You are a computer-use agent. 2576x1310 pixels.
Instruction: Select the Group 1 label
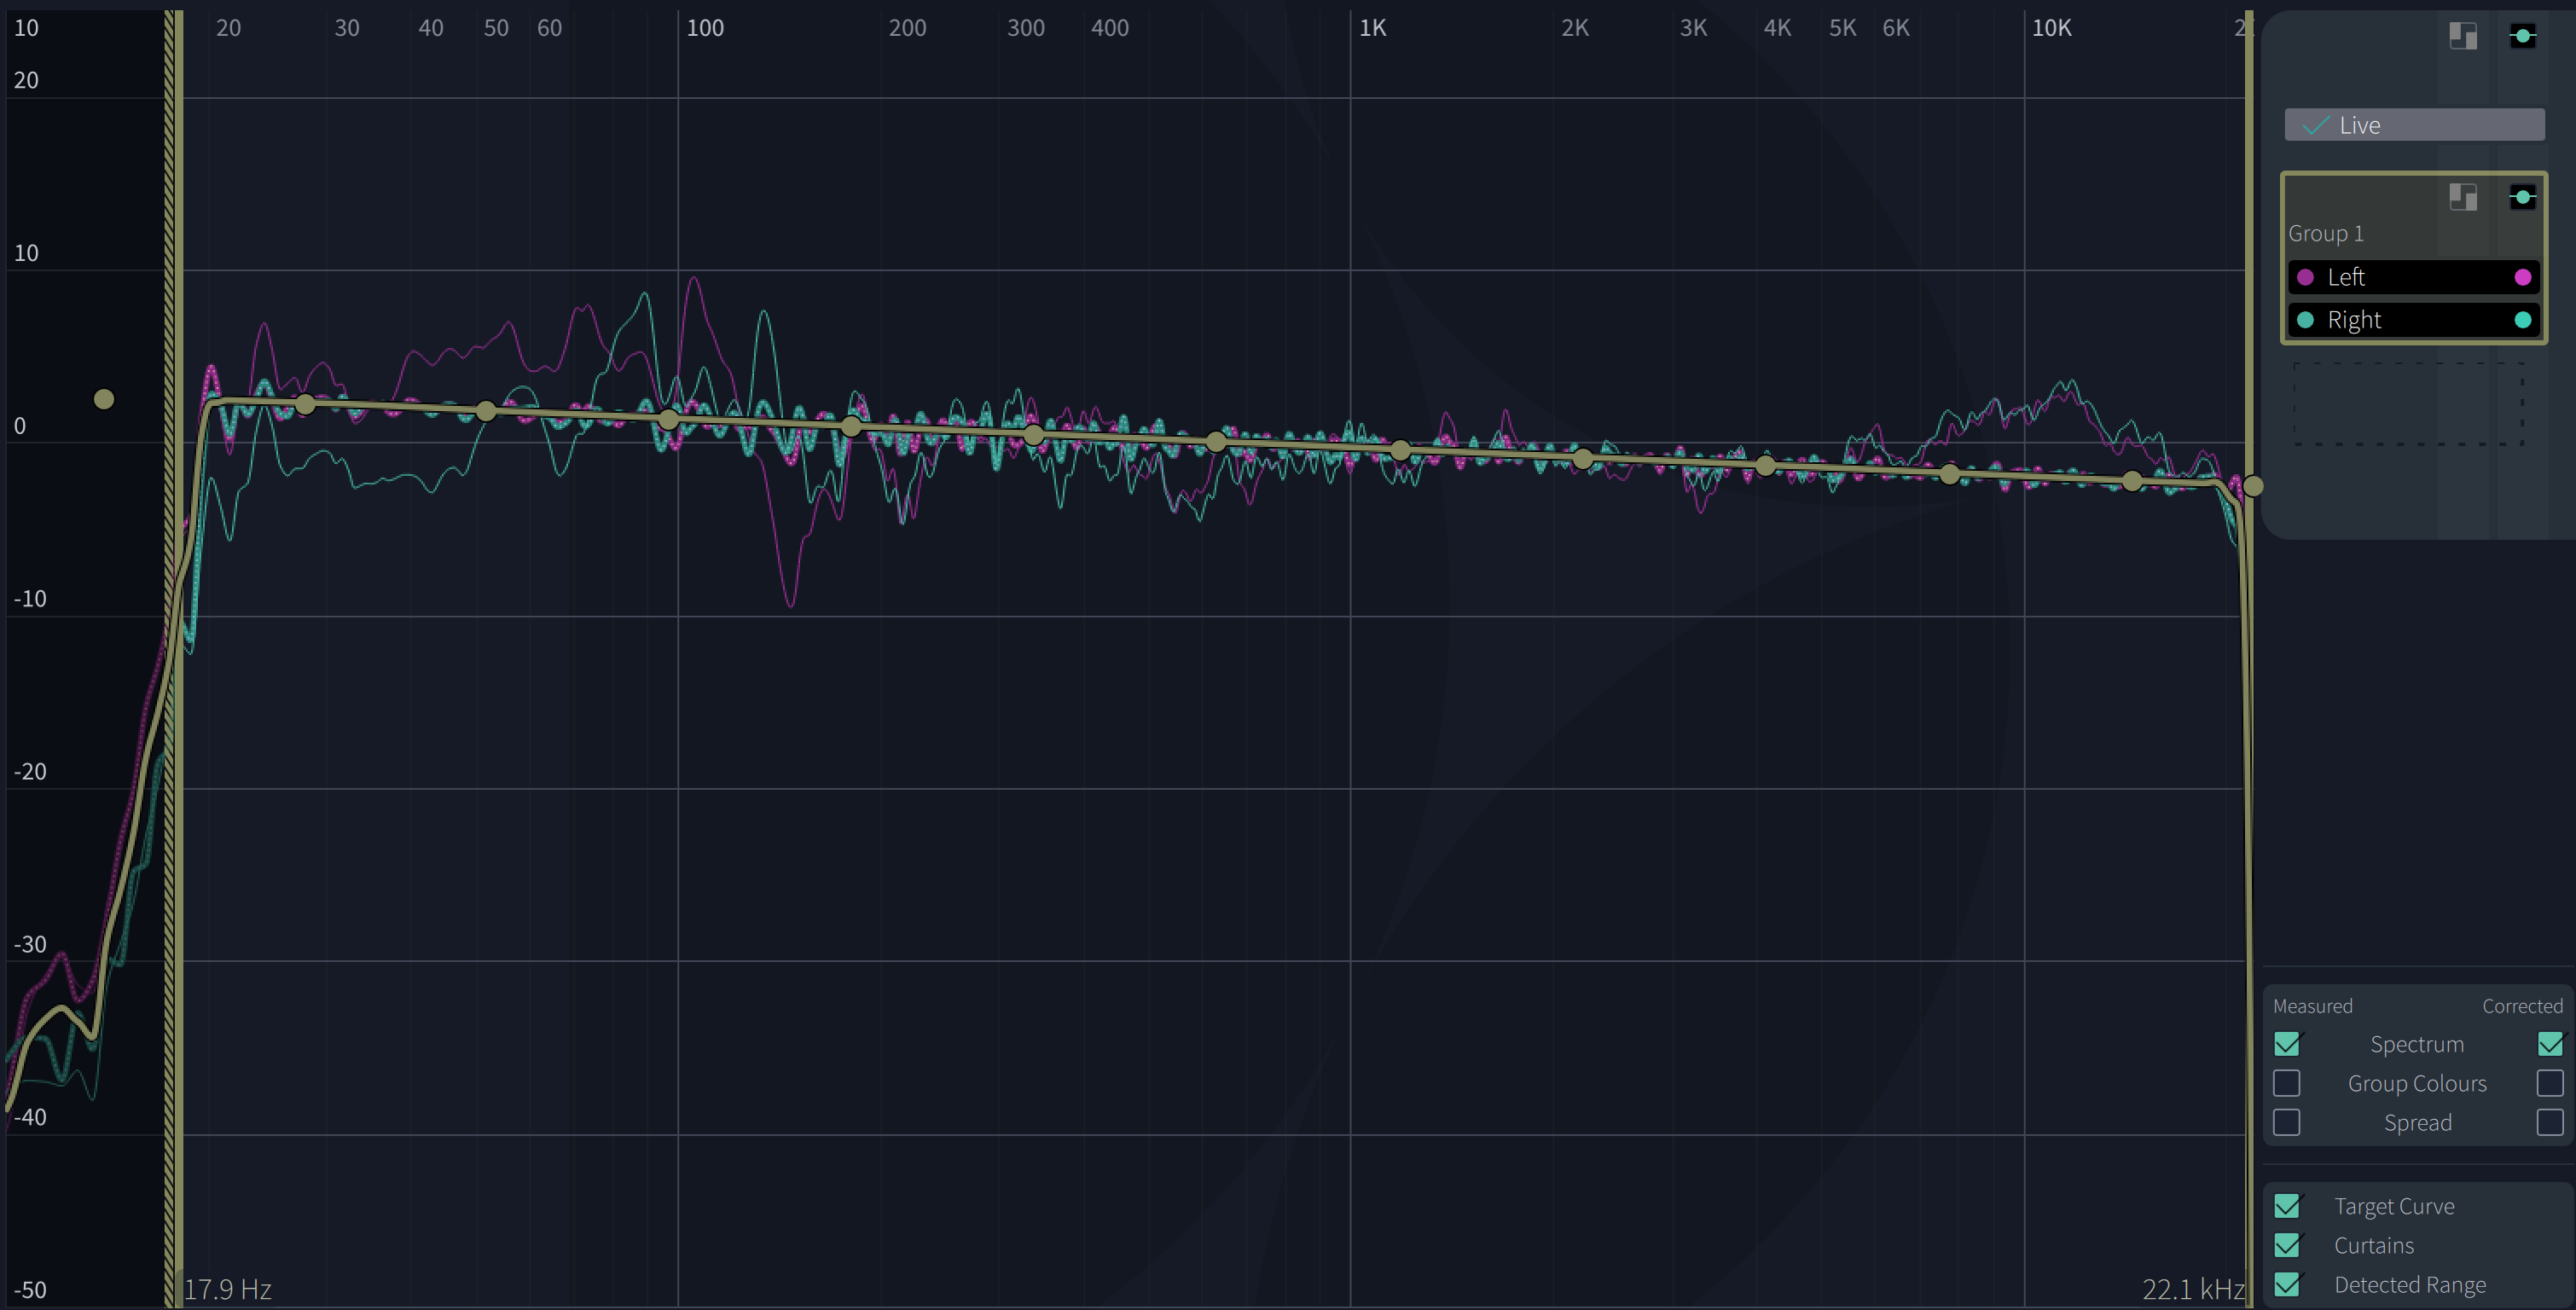click(x=2326, y=233)
